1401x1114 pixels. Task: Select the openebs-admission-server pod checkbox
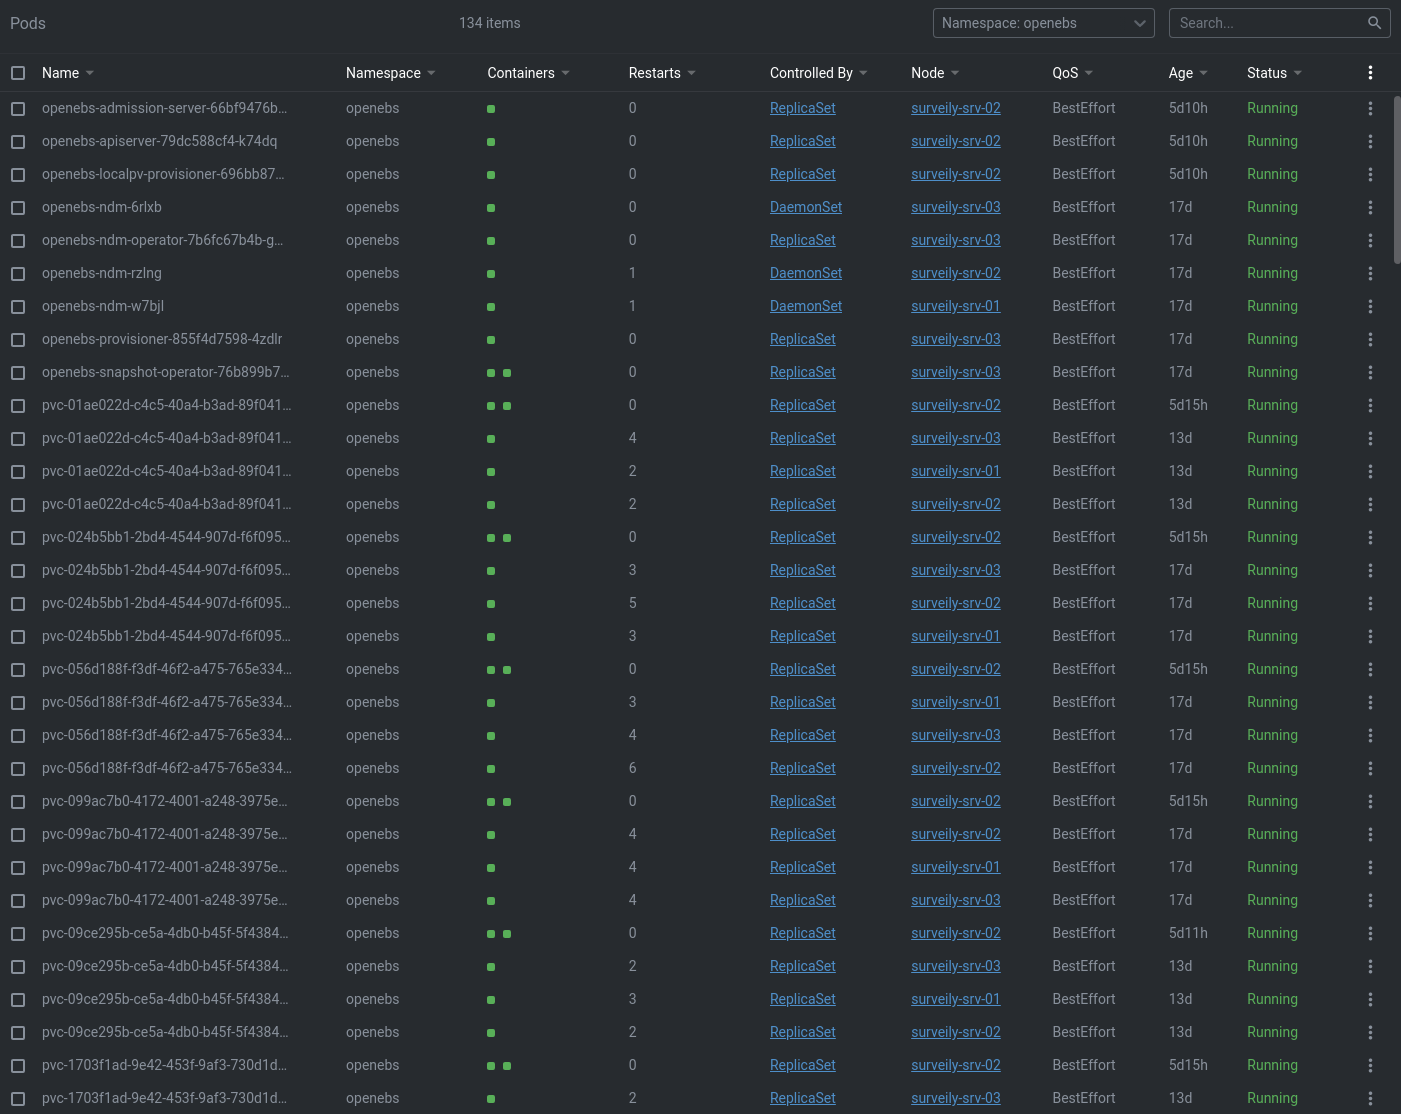click(x=18, y=108)
